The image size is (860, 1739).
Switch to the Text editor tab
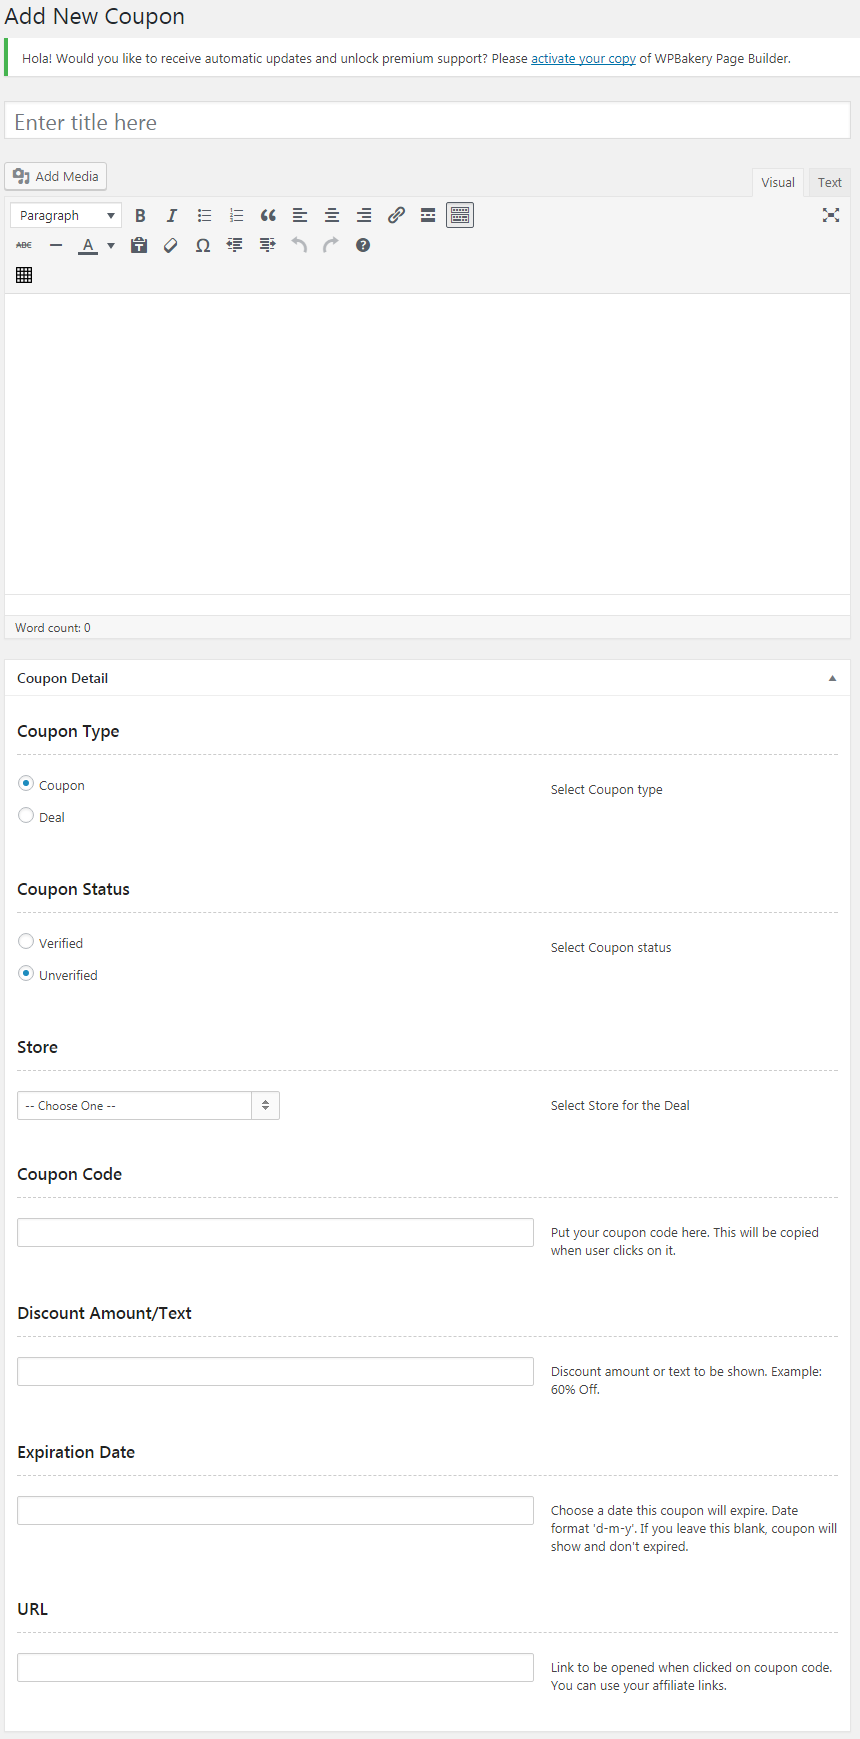[x=829, y=182]
